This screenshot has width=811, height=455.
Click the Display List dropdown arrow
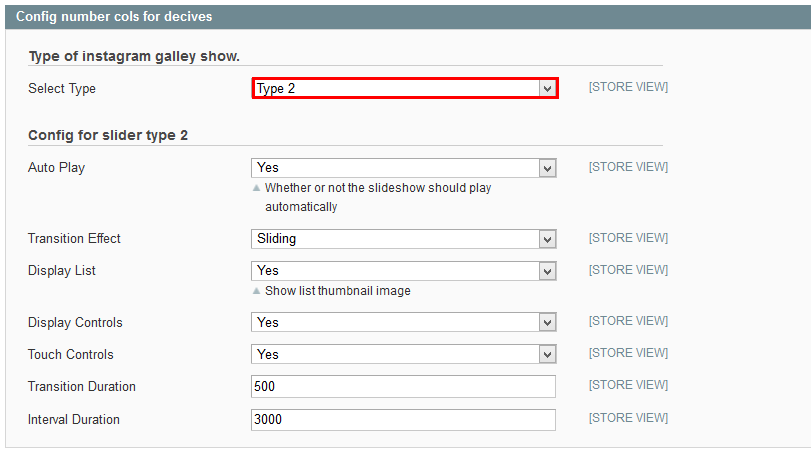point(547,271)
